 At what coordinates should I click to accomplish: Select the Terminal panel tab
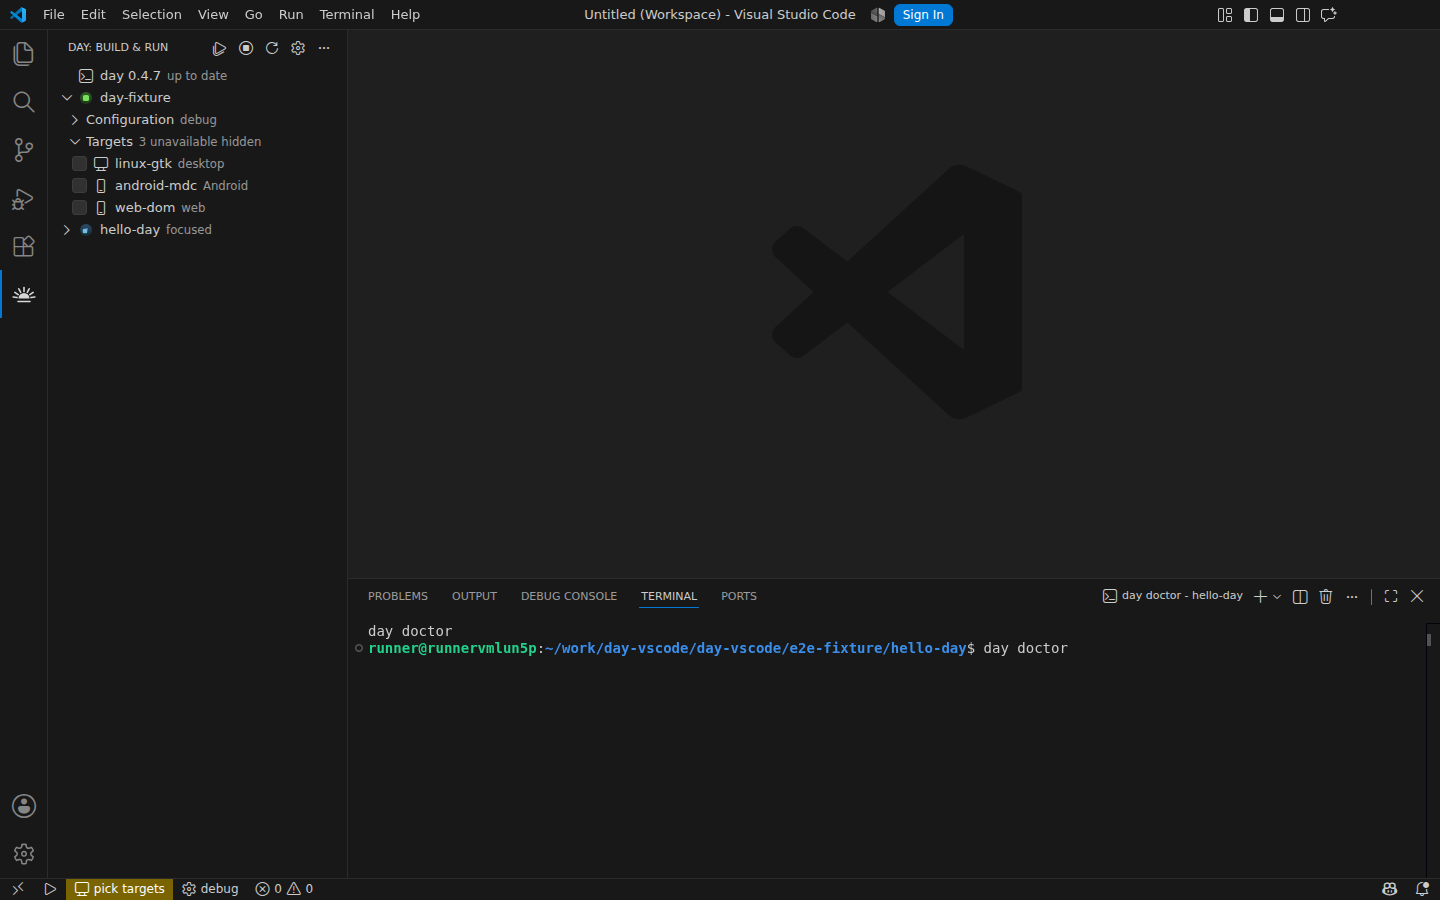coord(669,596)
